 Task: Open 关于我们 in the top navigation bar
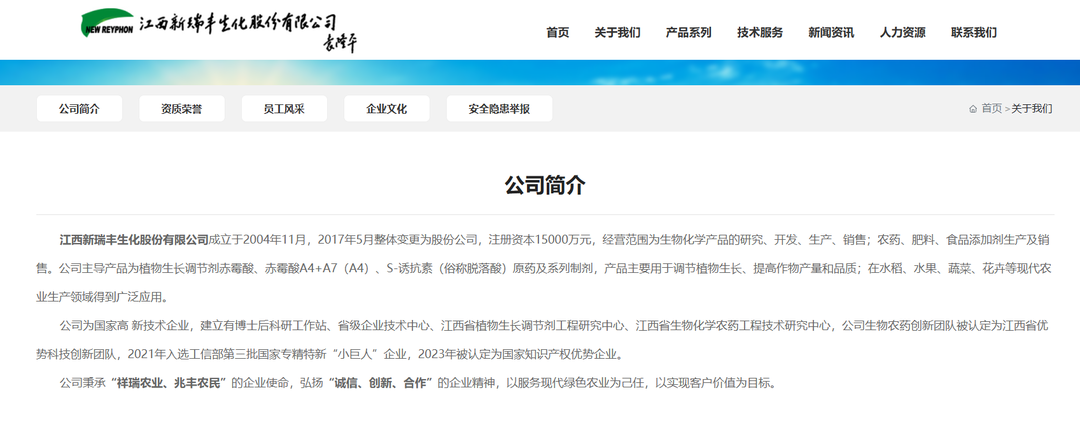617,32
